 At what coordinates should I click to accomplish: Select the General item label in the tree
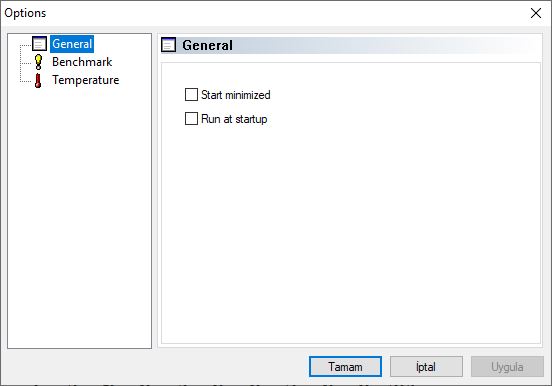click(x=72, y=44)
